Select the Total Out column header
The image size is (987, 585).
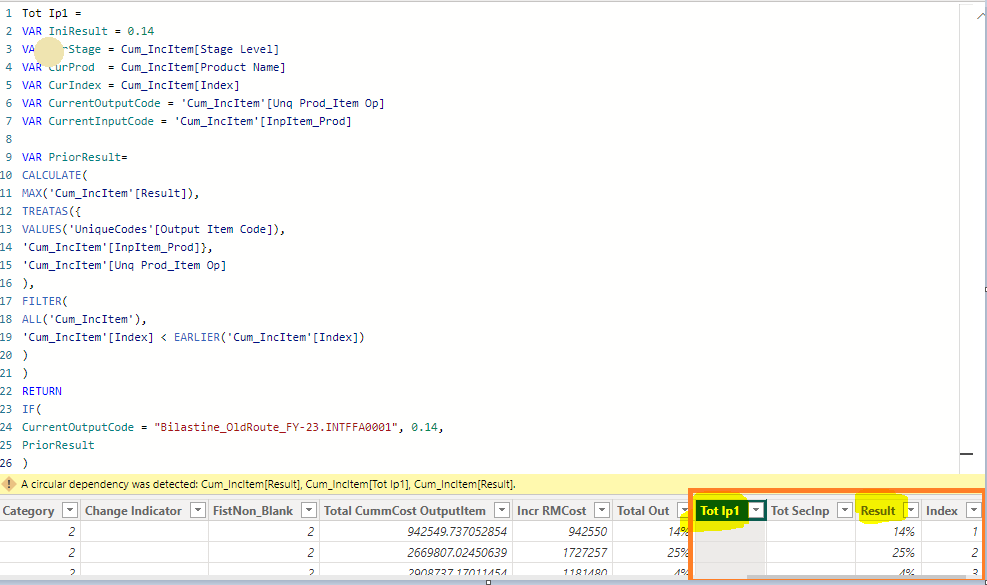click(643, 511)
